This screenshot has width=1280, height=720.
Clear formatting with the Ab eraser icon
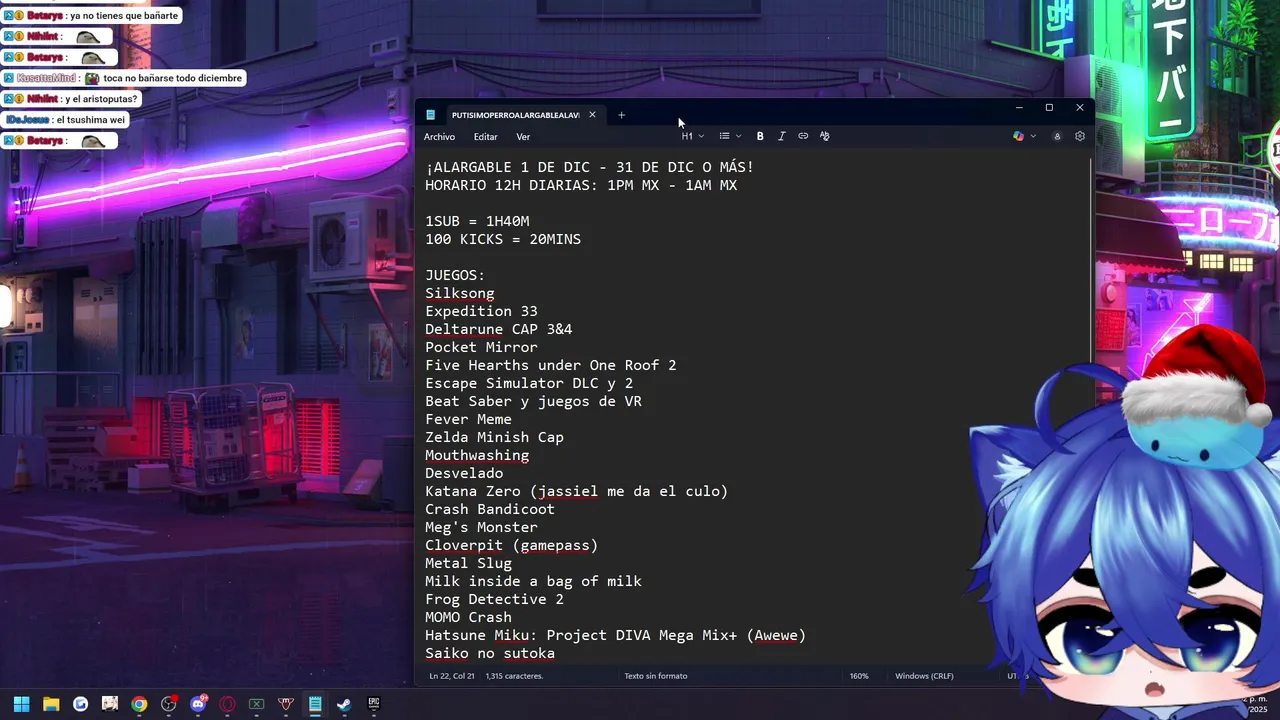[825, 136]
